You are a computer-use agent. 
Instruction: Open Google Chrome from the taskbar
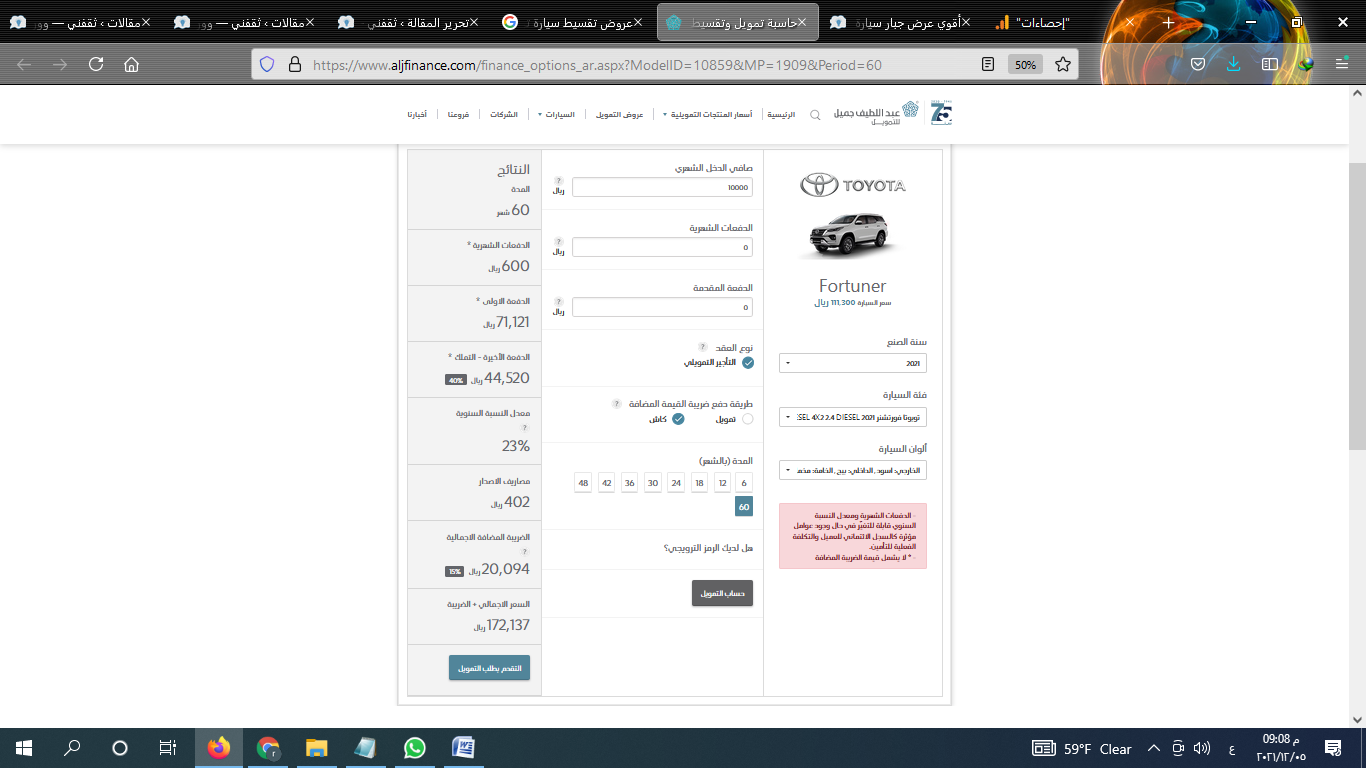tap(267, 748)
